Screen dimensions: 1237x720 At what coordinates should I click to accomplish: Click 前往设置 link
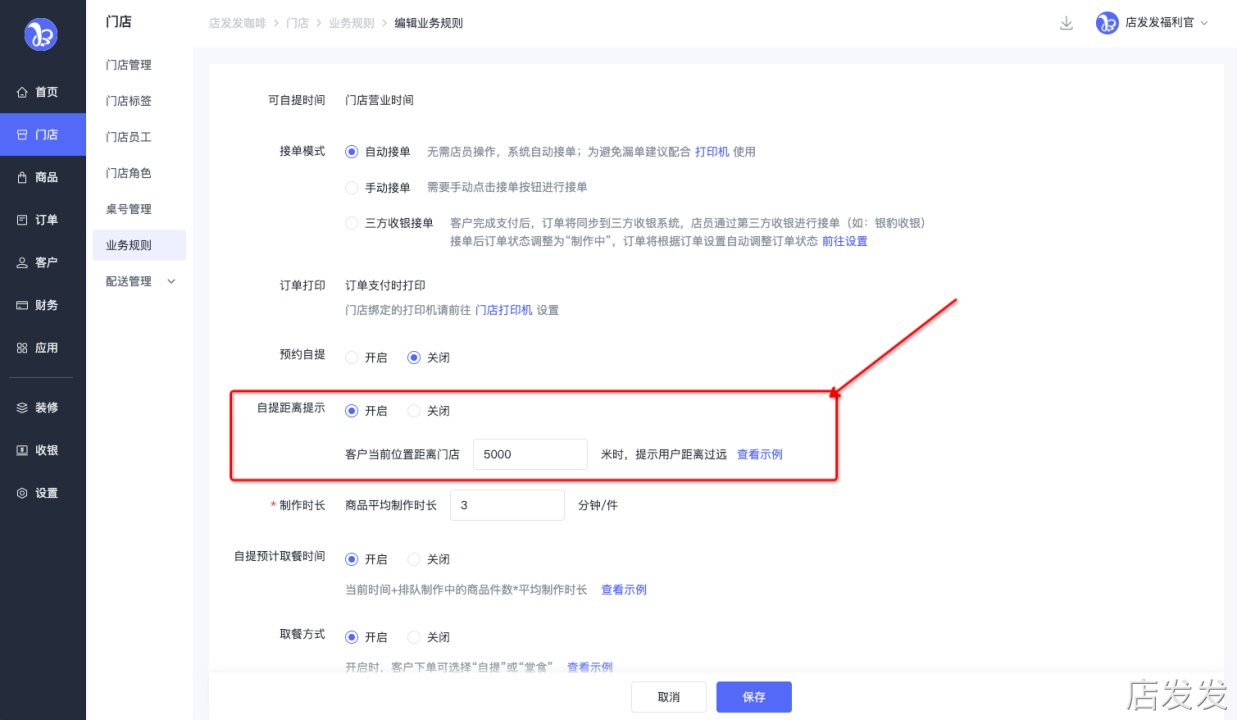coord(845,241)
